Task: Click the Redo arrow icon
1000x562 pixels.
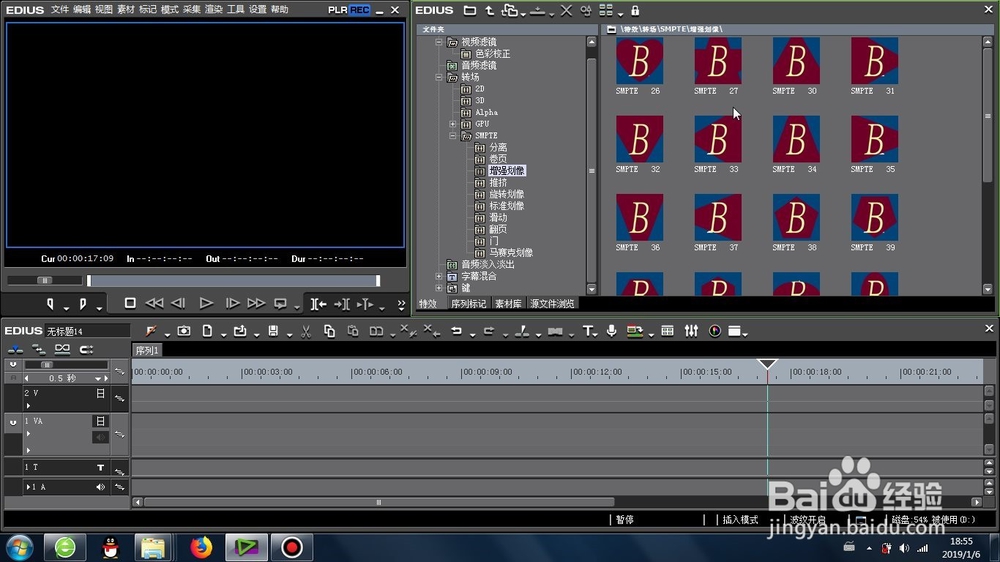Action: click(489, 330)
